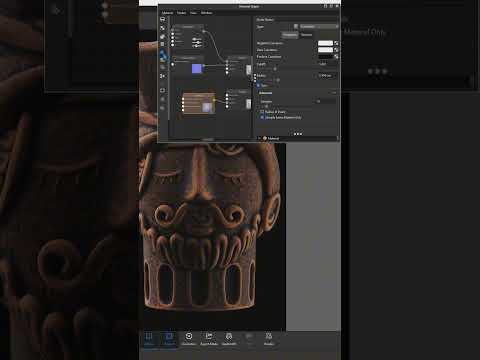Open KeyVR from bottom toolbar
Image resolution: width=480 pixels, height=360 pixels.
tap(249, 339)
